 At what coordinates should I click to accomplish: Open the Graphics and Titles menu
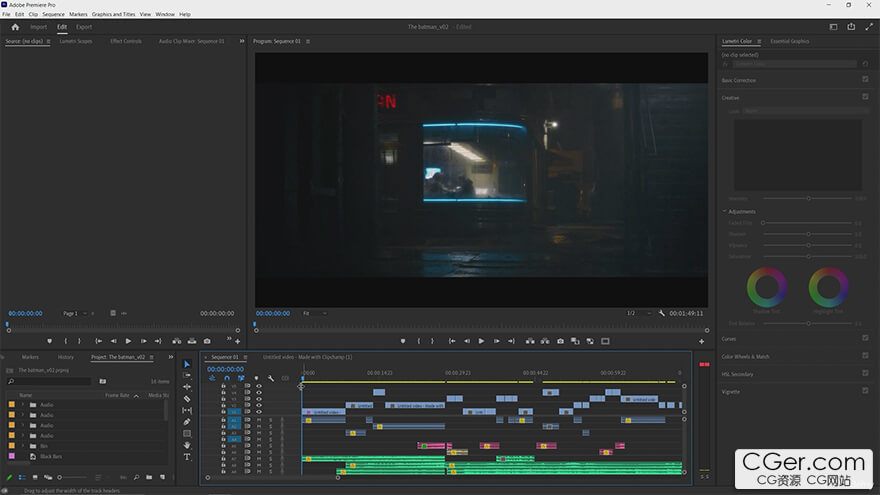(x=113, y=14)
